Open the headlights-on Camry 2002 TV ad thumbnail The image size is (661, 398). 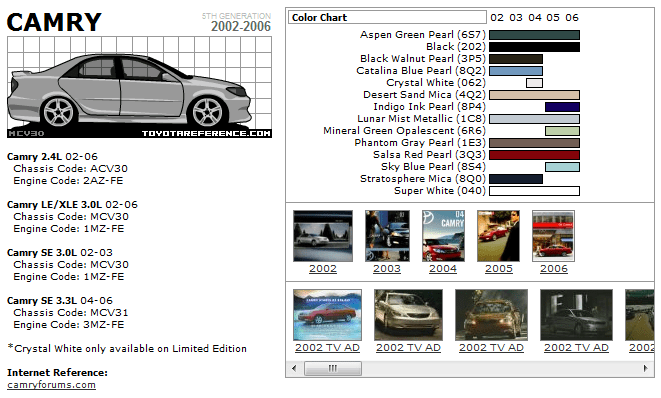(492, 315)
